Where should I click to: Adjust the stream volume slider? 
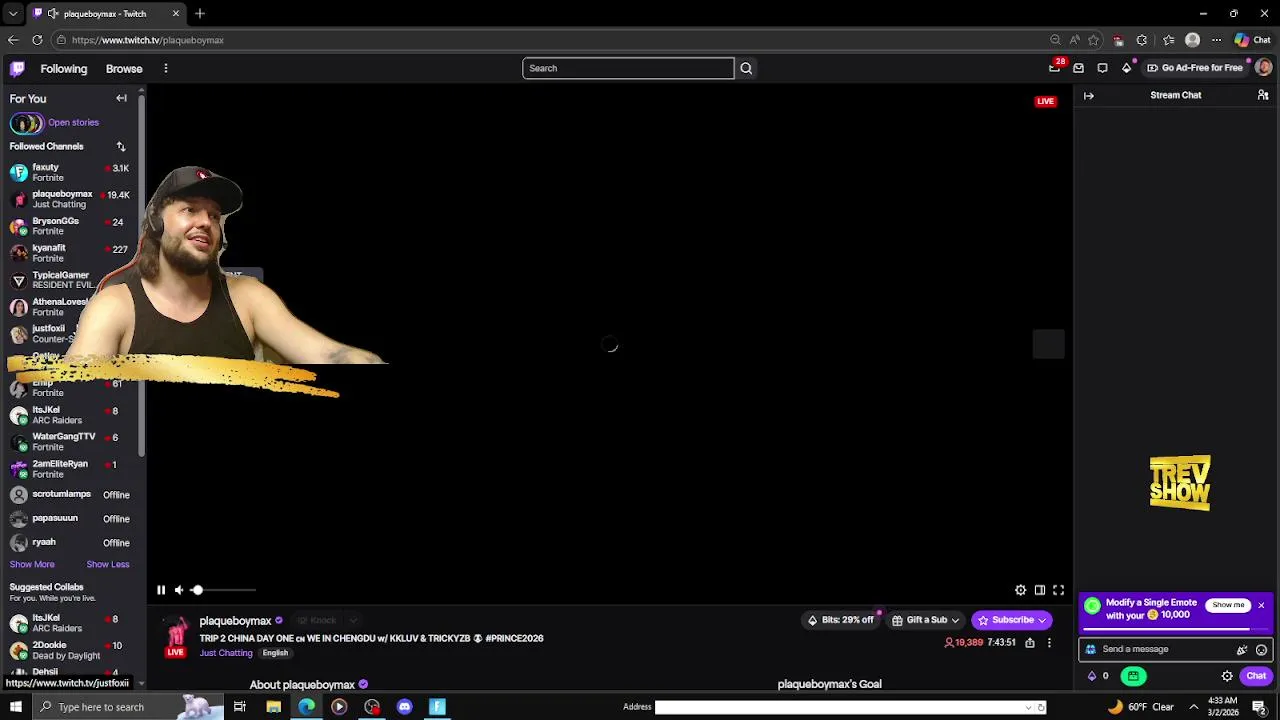[x=223, y=590]
